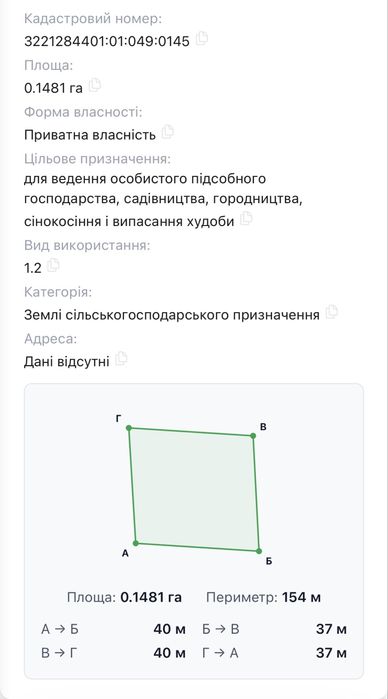Click the Б → В side length row
The height and width of the screenshot is (699, 388).
click(x=274, y=629)
